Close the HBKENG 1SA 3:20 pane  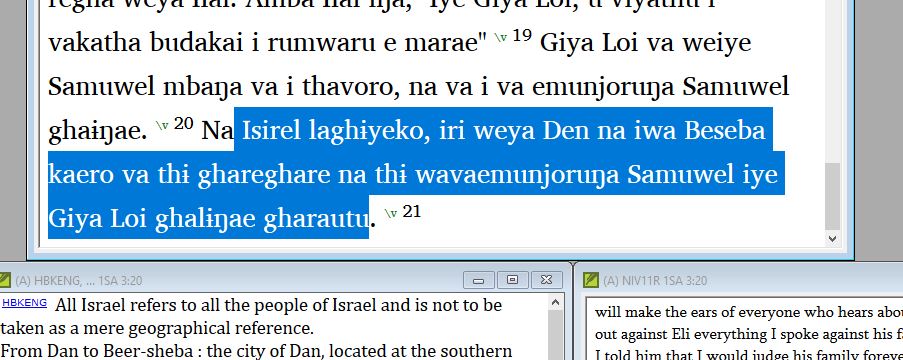pos(546,281)
